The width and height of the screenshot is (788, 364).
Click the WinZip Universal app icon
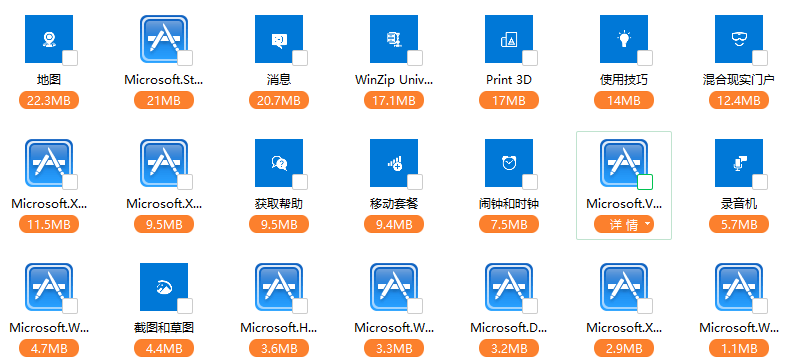coord(394,39)
